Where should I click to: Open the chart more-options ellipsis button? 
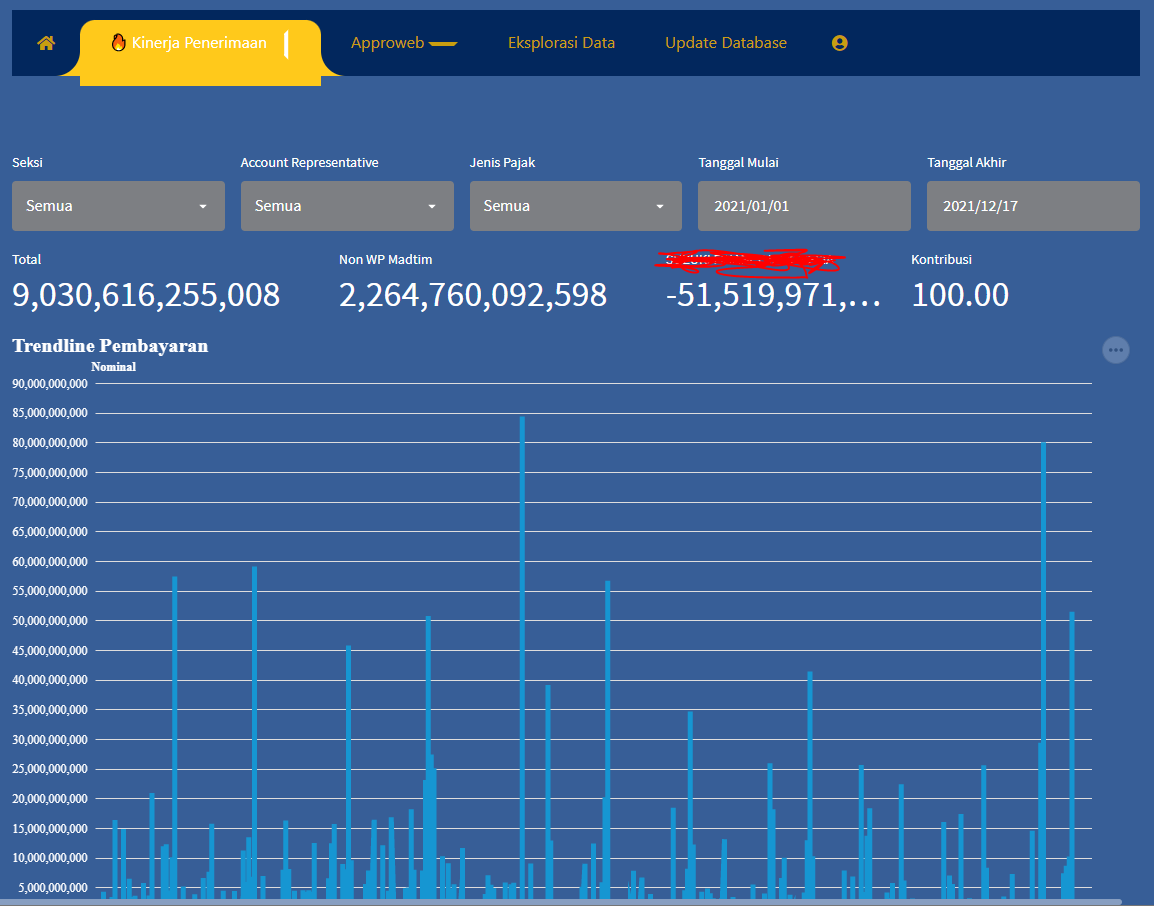click(1116, 350)
